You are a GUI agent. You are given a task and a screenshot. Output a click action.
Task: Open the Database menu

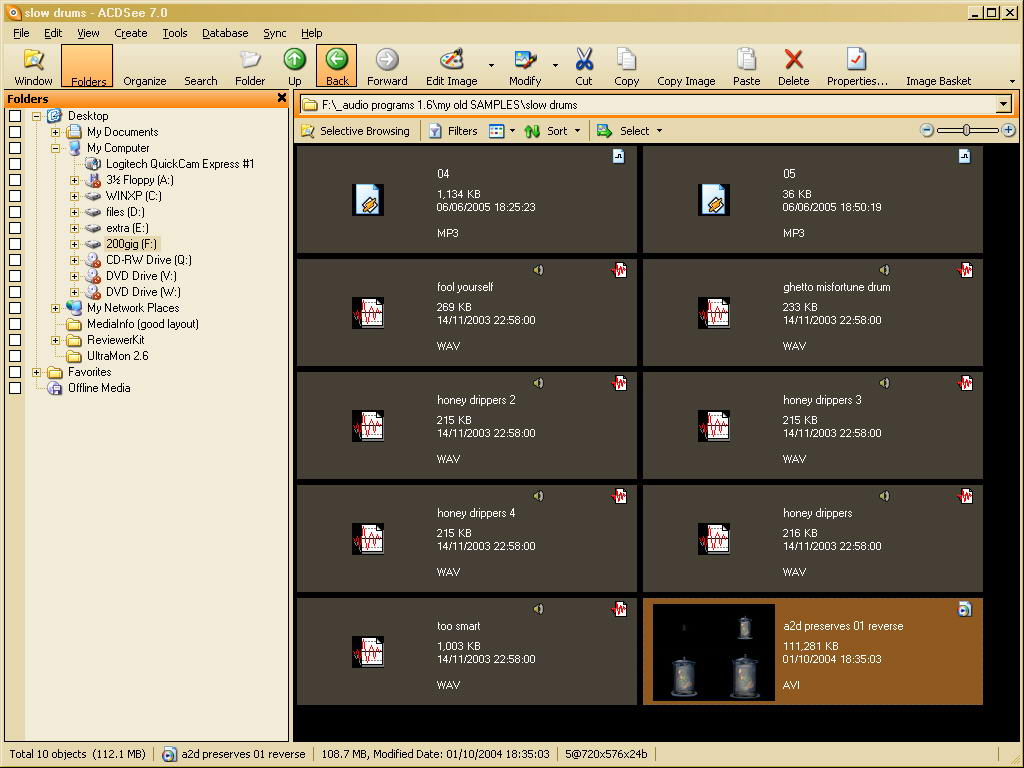tap(225, 33)
